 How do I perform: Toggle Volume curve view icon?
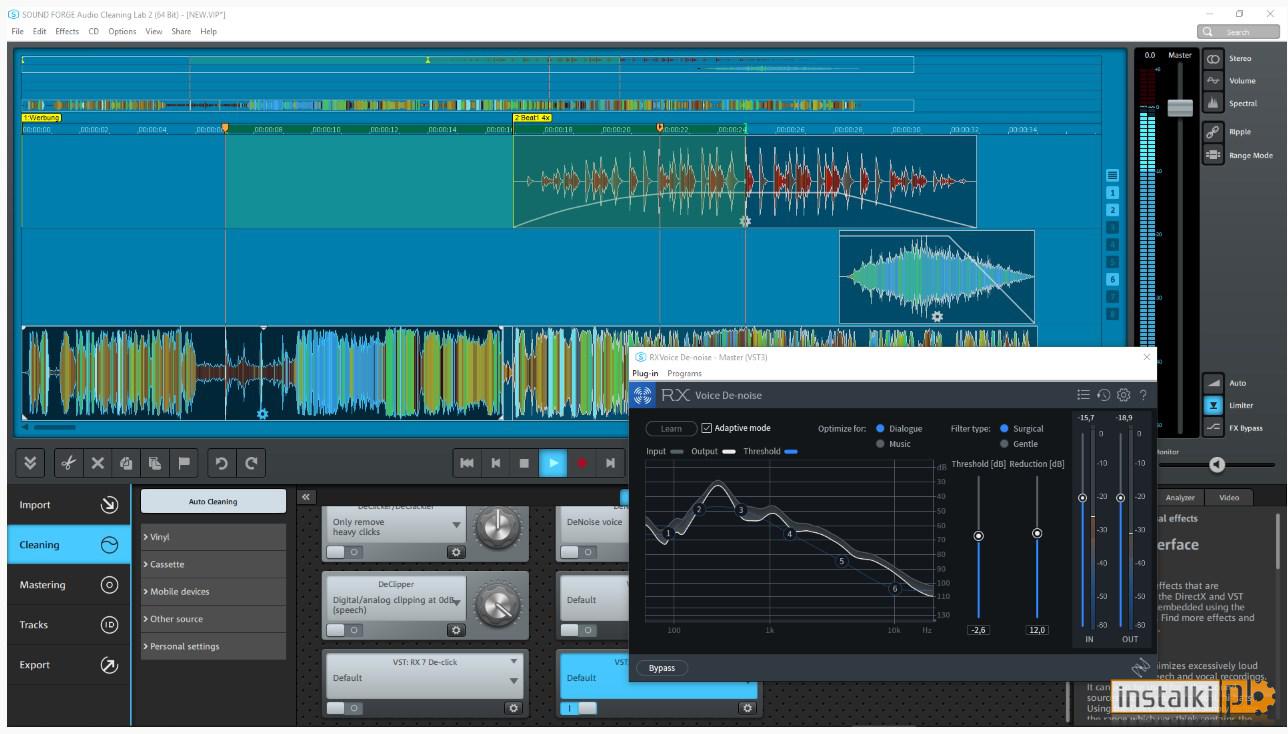[x=1213, y=81]
